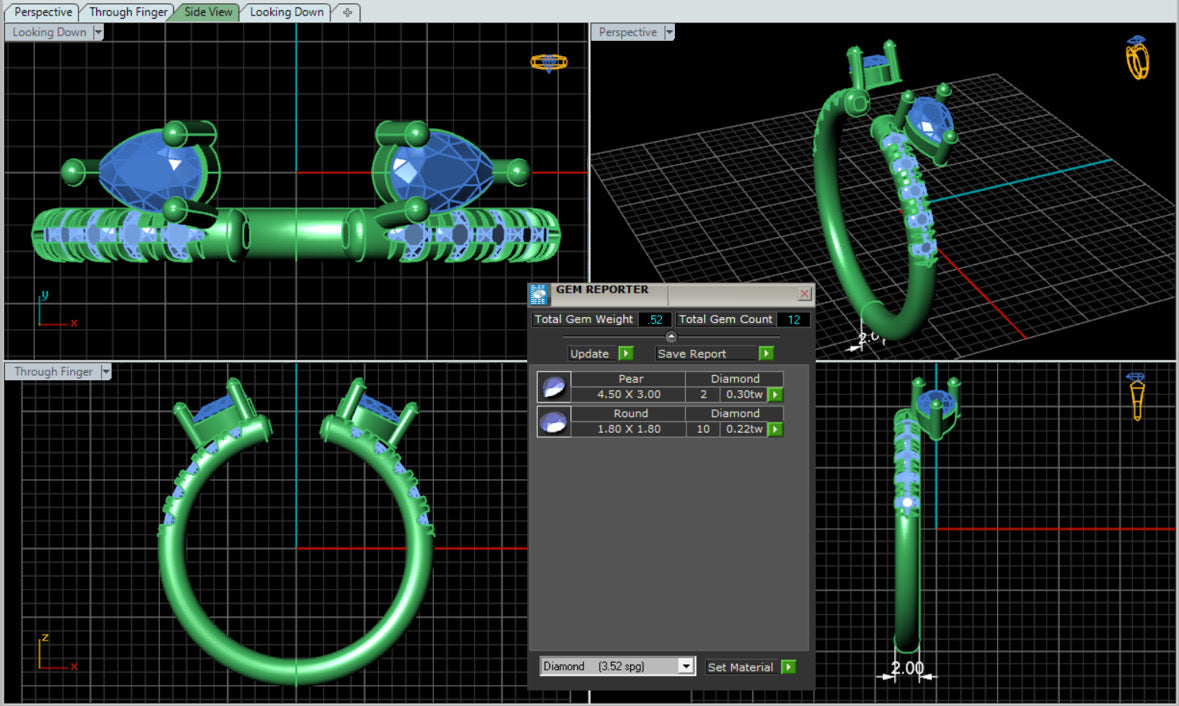1179x706 pixels.
Task: Open the Looking Down viewport dropdown arrow
Action: [x=98, y=32]
